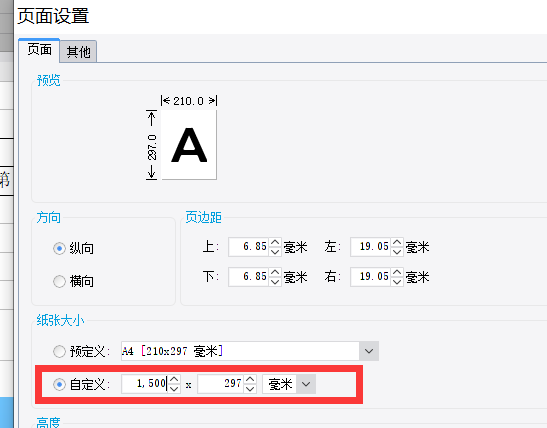The width and height of the screenshot is (547, 428).
Task: Click the top margin 6.85 field
Action: click(248, 247)
